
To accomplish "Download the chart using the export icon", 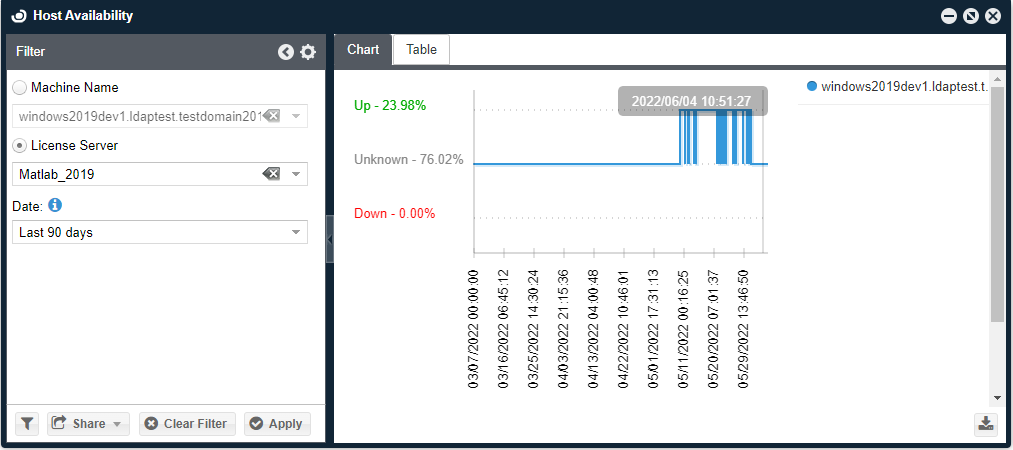I will pos(986,423).
